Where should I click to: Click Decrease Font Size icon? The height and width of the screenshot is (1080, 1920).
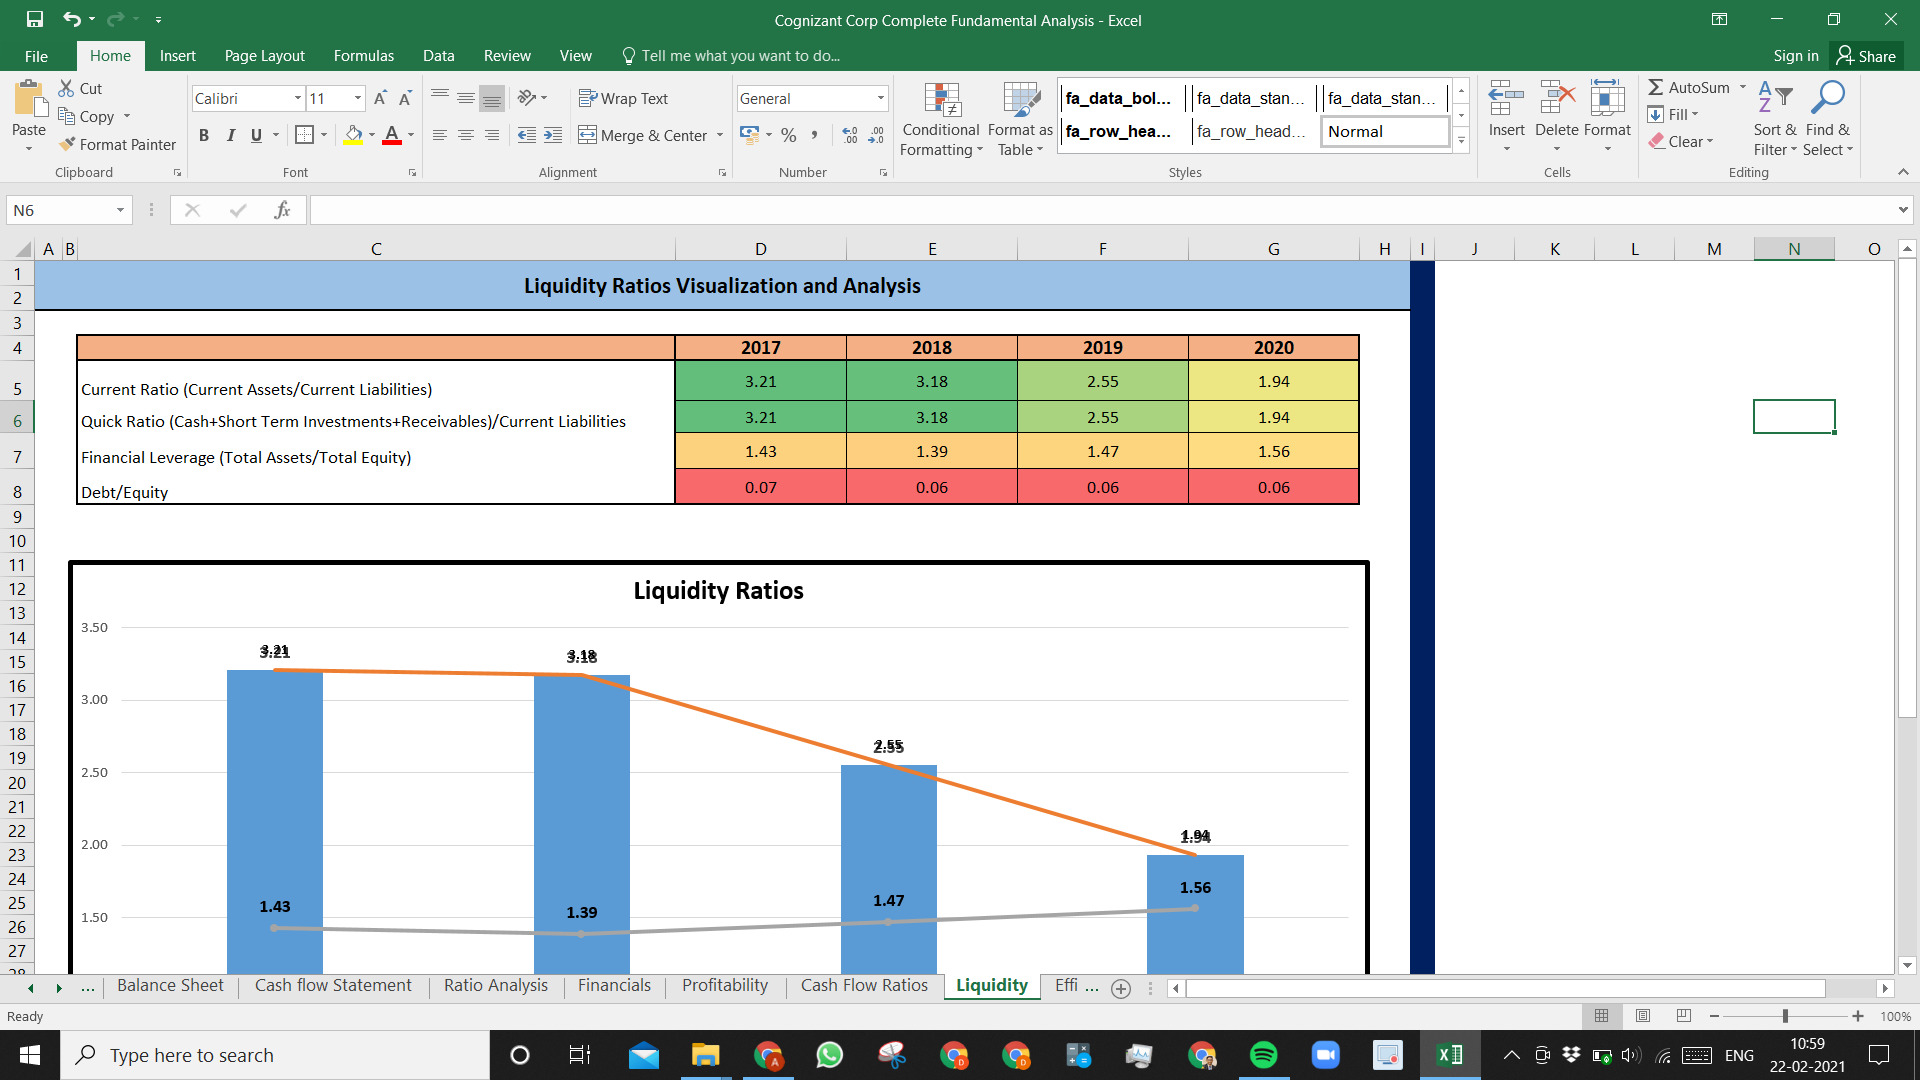click(405, 98)
